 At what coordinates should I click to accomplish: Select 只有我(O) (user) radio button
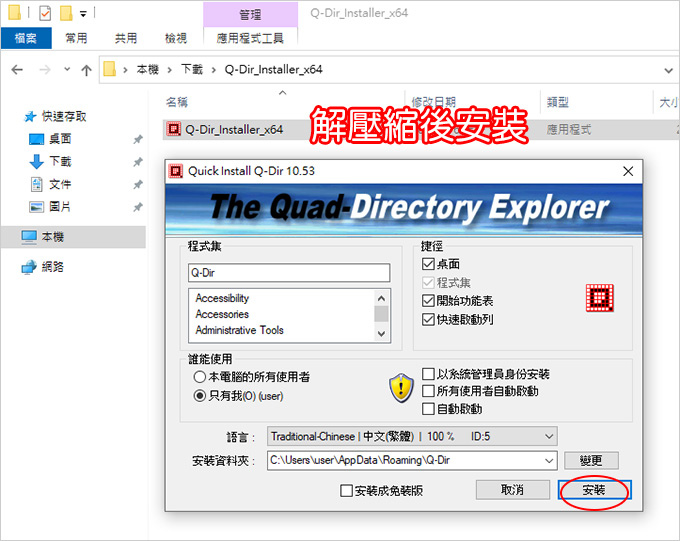199,396
